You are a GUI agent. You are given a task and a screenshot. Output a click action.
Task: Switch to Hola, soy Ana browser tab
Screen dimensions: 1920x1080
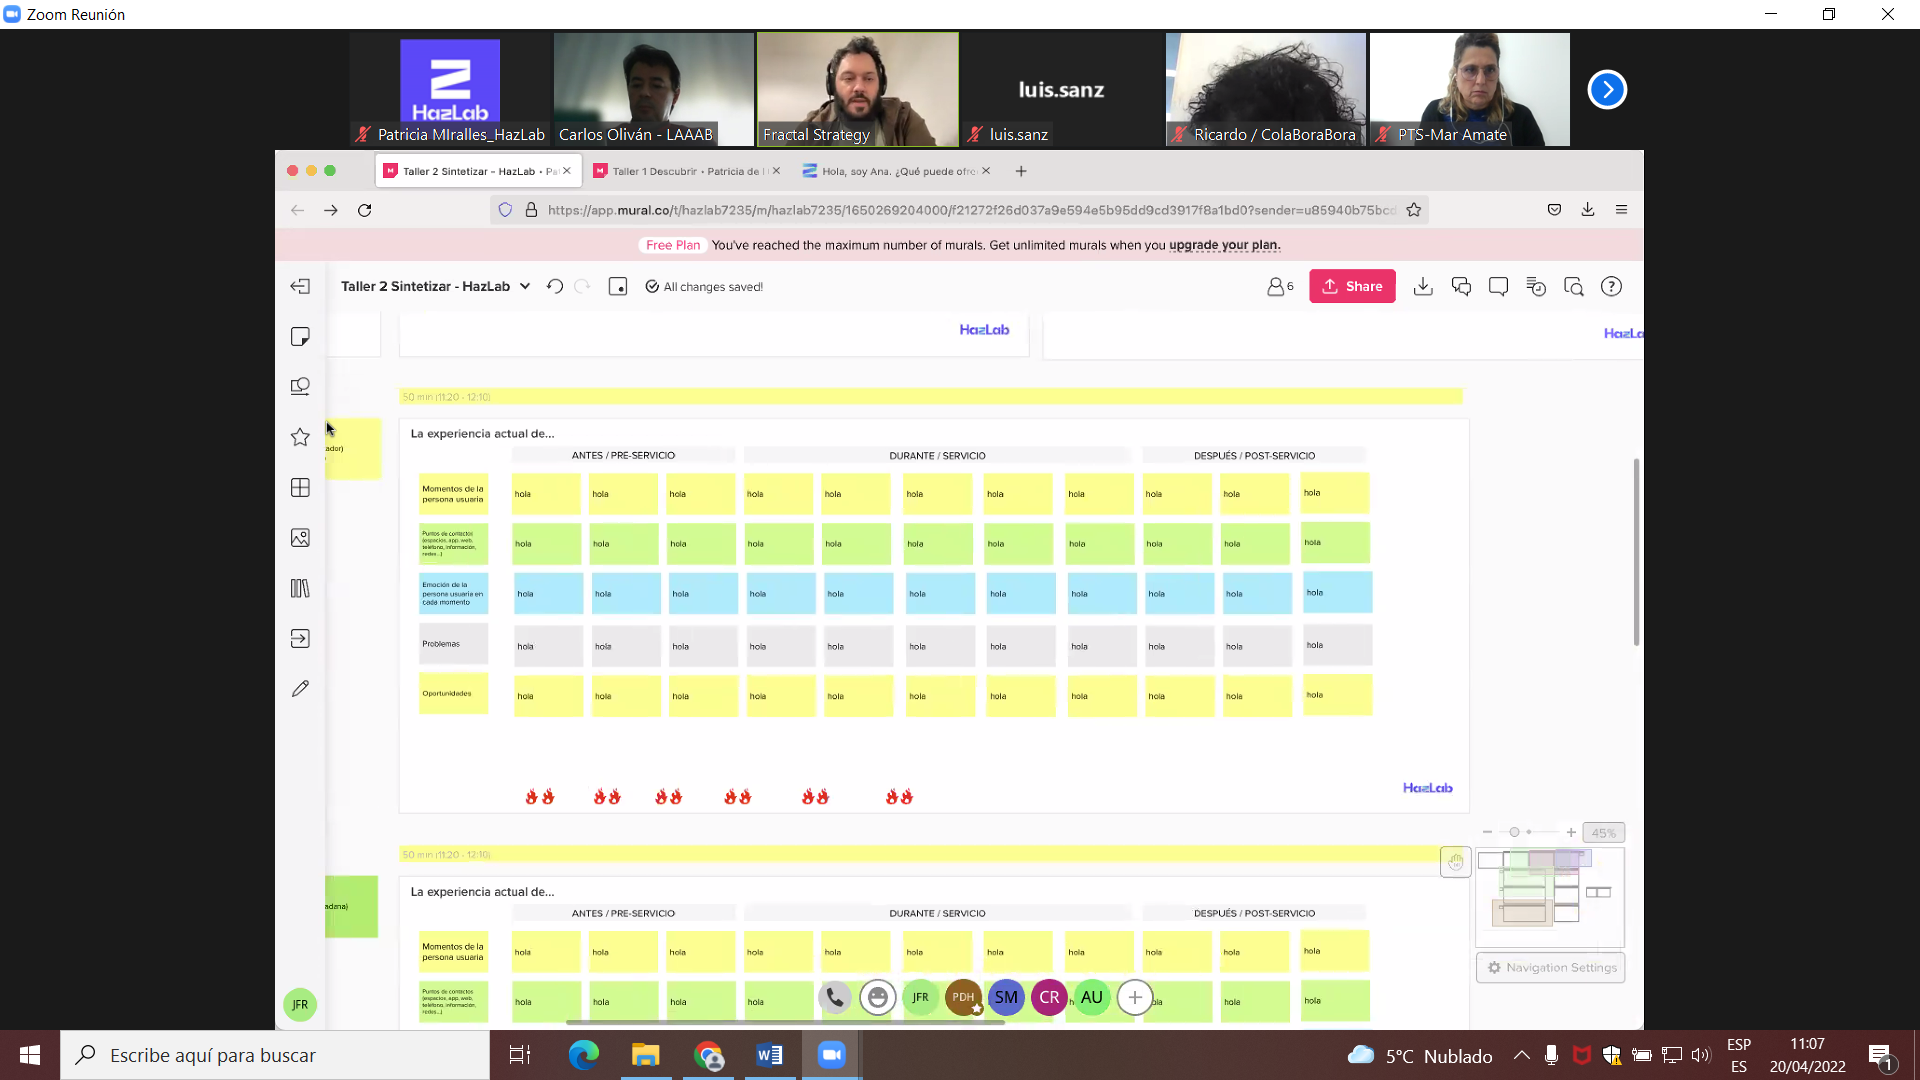coord(896,171)
